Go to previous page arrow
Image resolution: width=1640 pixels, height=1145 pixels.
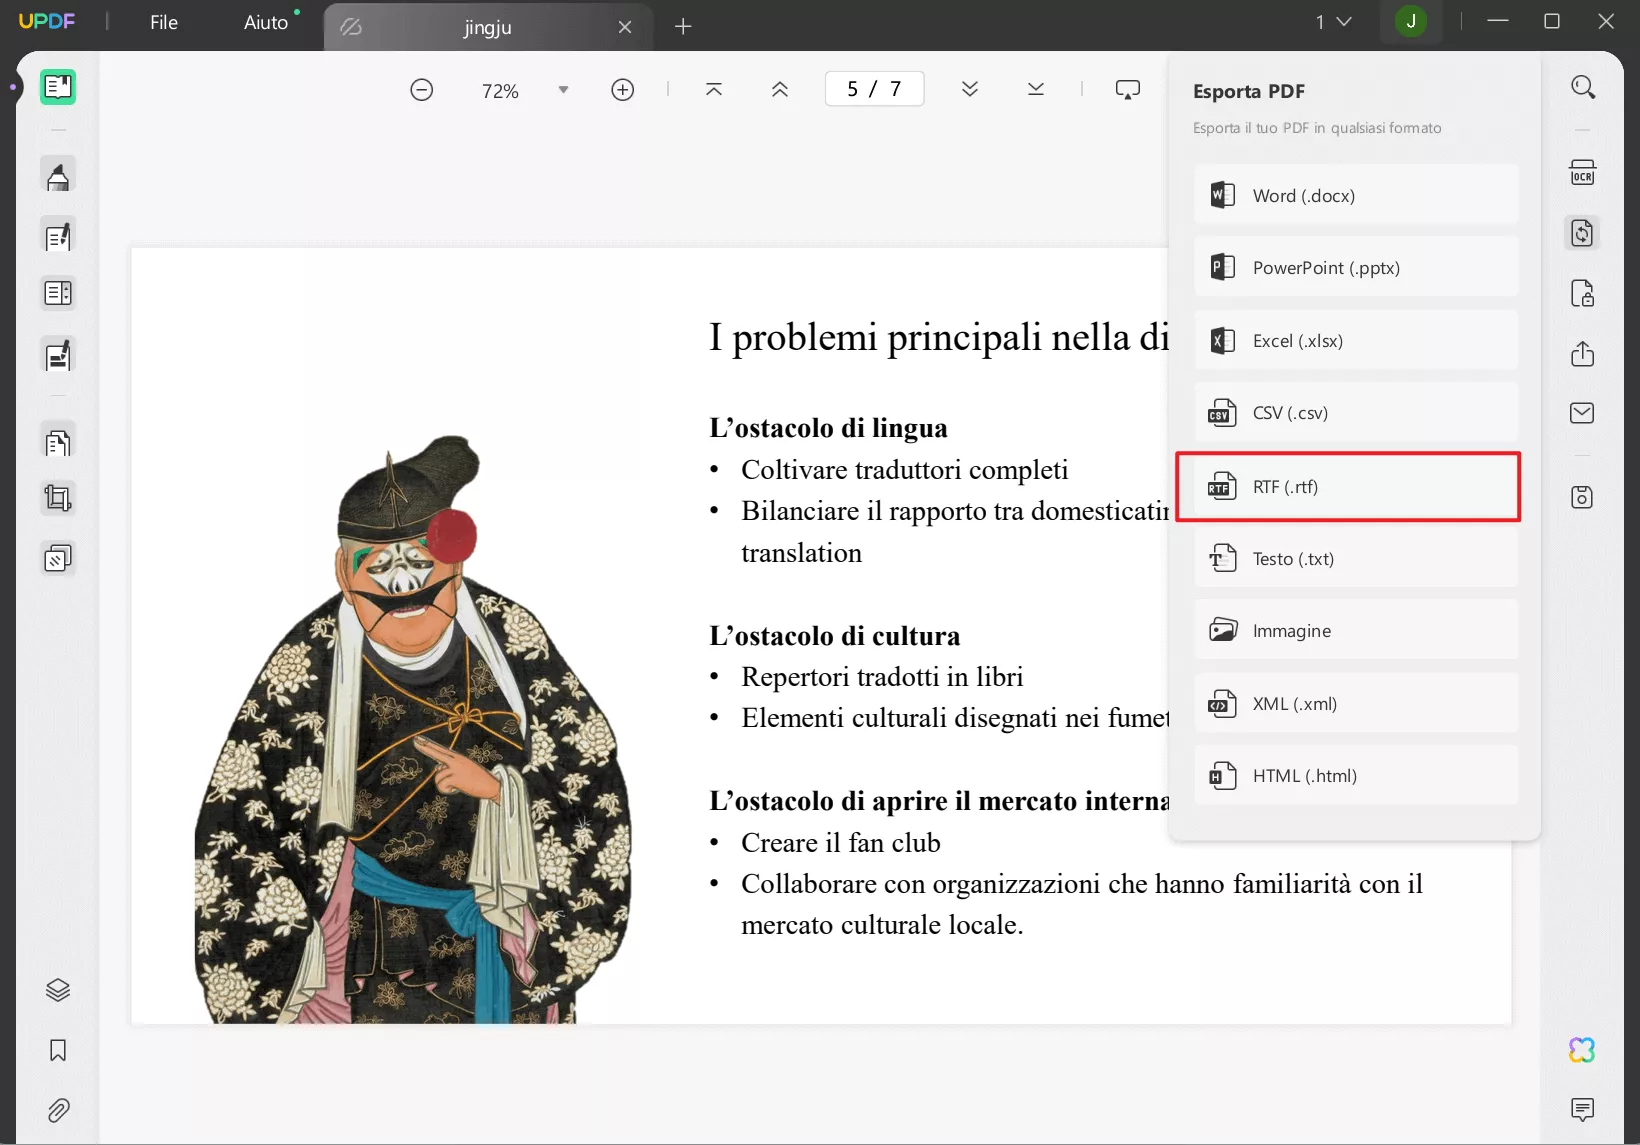point(780,90)
